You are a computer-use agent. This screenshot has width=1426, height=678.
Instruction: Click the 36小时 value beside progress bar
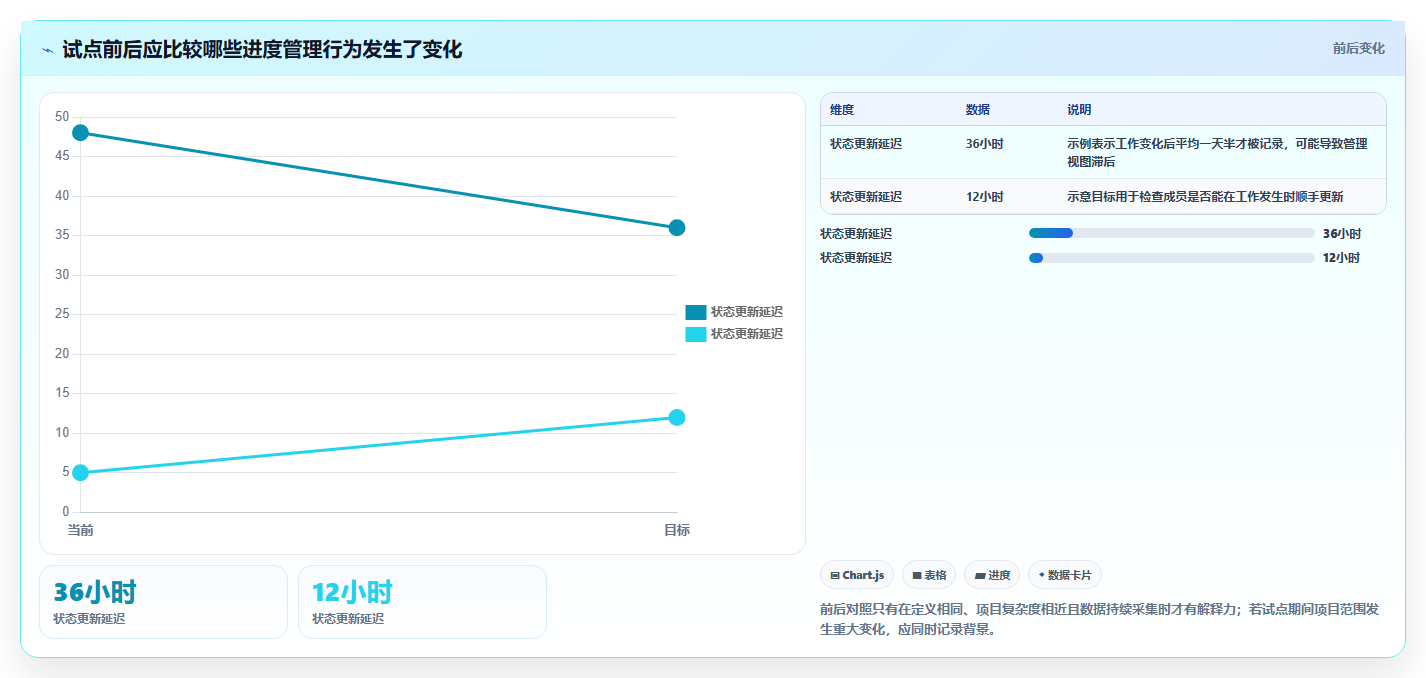pyautogui.click(x=1342, y=234)
